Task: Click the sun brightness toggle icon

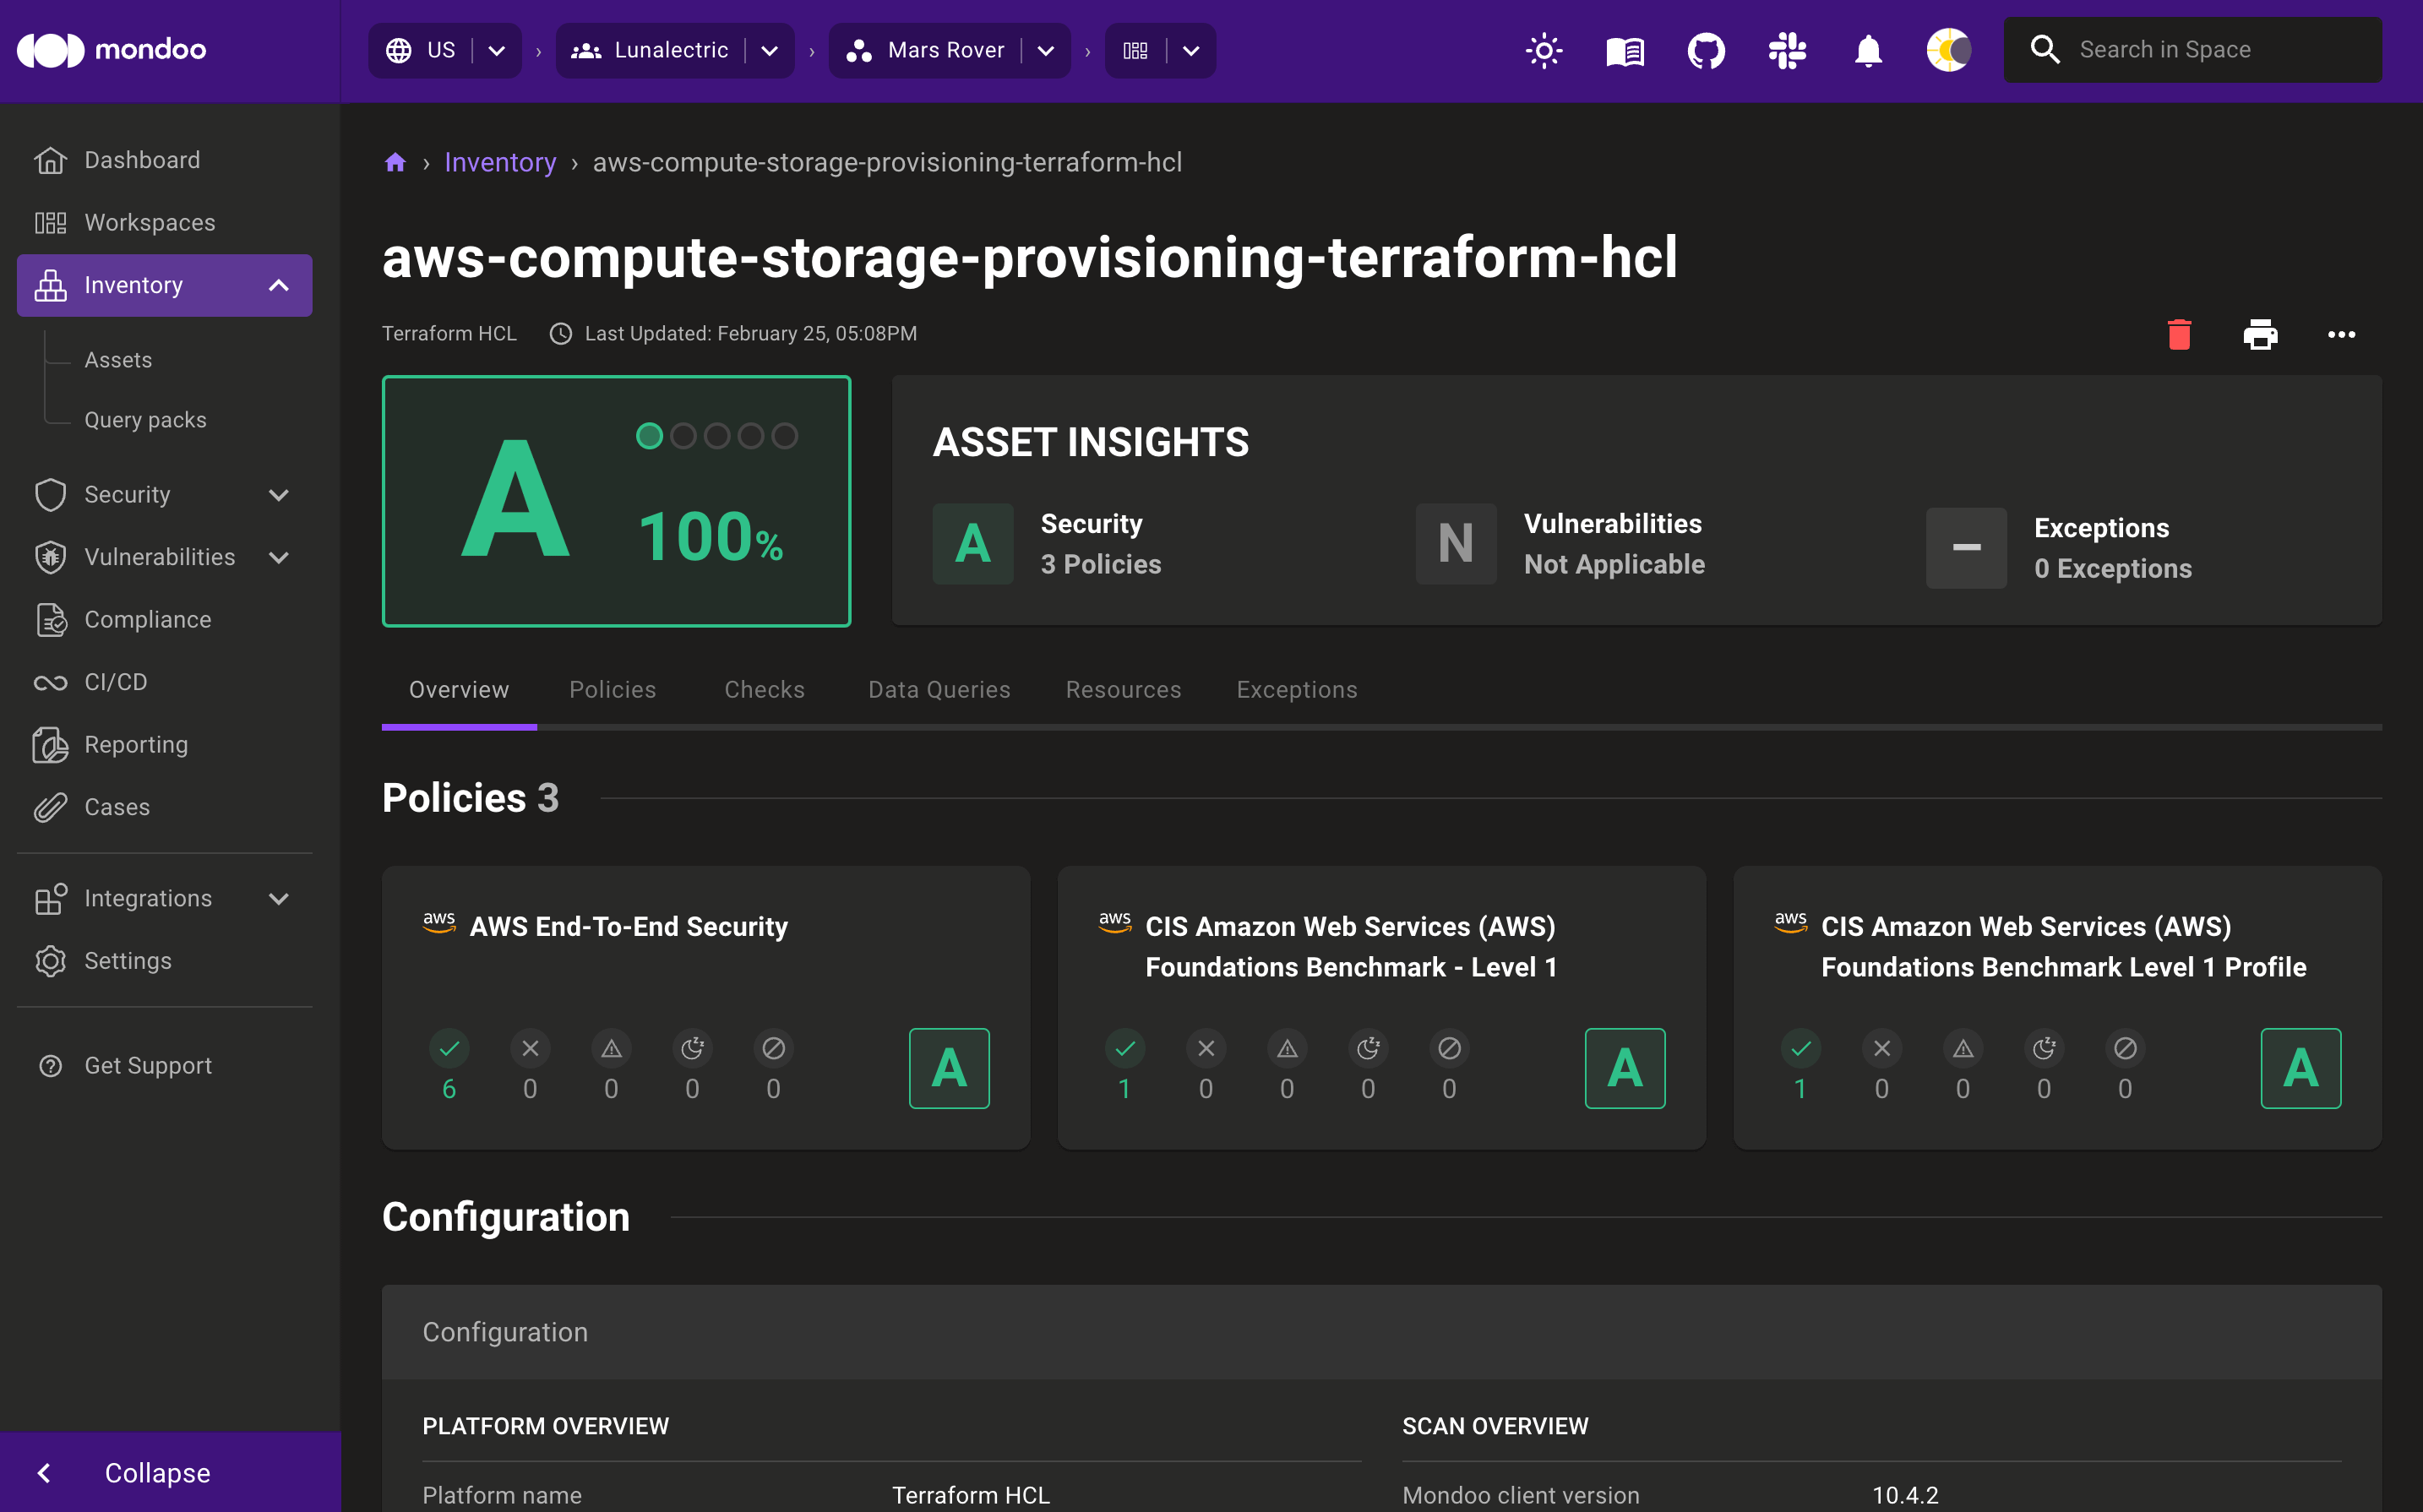Action: tap(1542, 49)
